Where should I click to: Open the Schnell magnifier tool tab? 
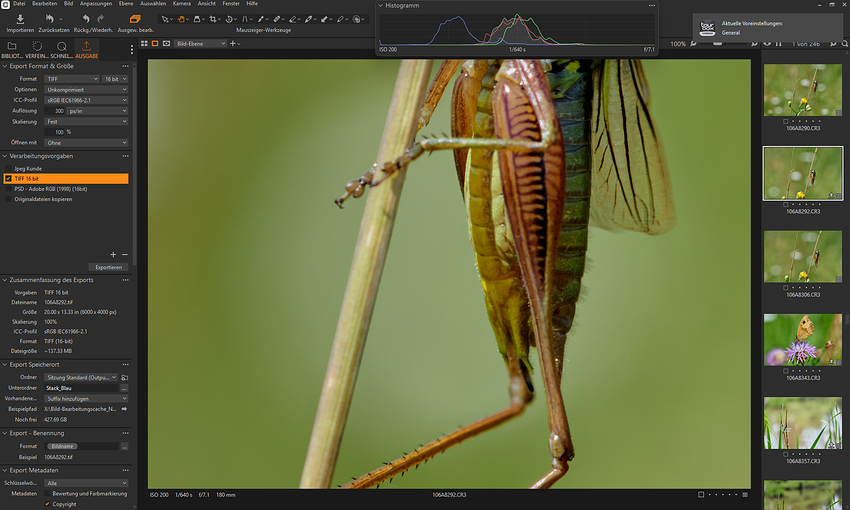62,46
